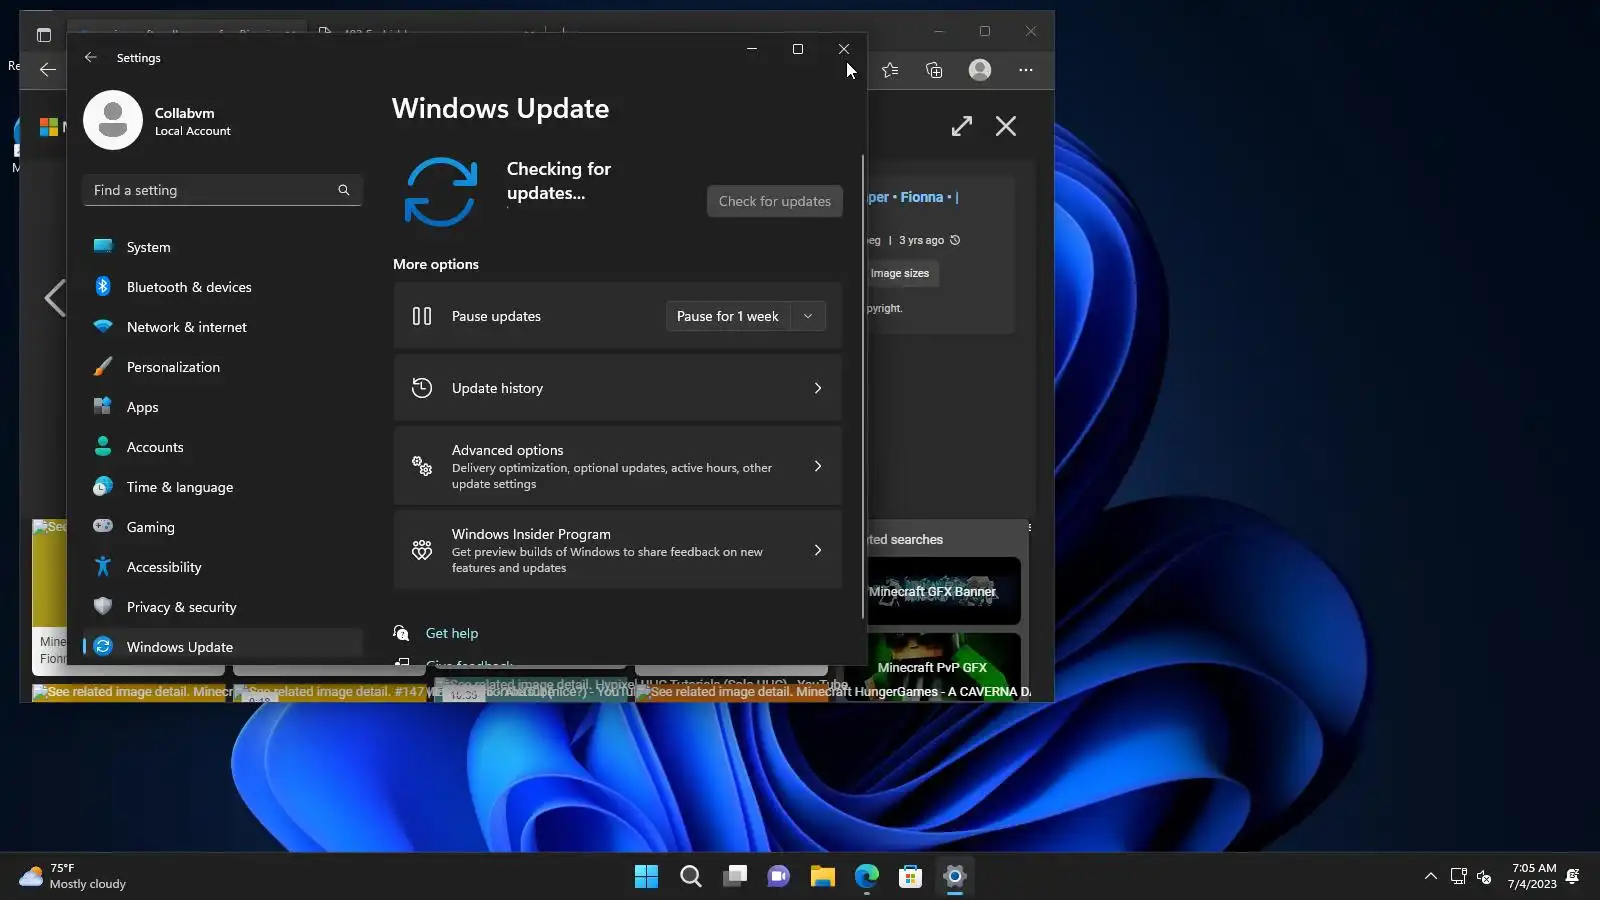Screen dimensions: 1600x900
Task: Click the Find a setting search box
Action: pos(222,190)
